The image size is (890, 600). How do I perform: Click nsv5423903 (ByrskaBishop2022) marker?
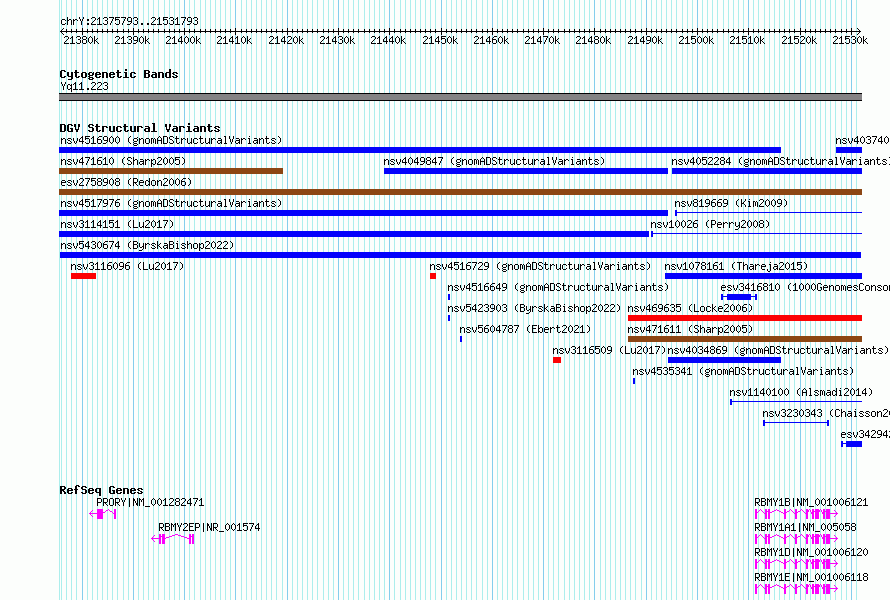[x=449, y=318]
